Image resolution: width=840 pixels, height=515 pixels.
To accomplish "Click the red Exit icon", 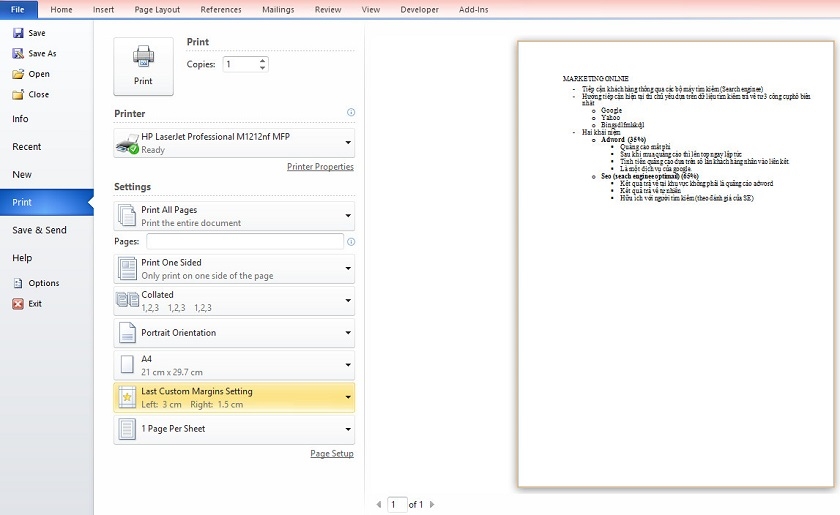I will click(x=18, y=303).
